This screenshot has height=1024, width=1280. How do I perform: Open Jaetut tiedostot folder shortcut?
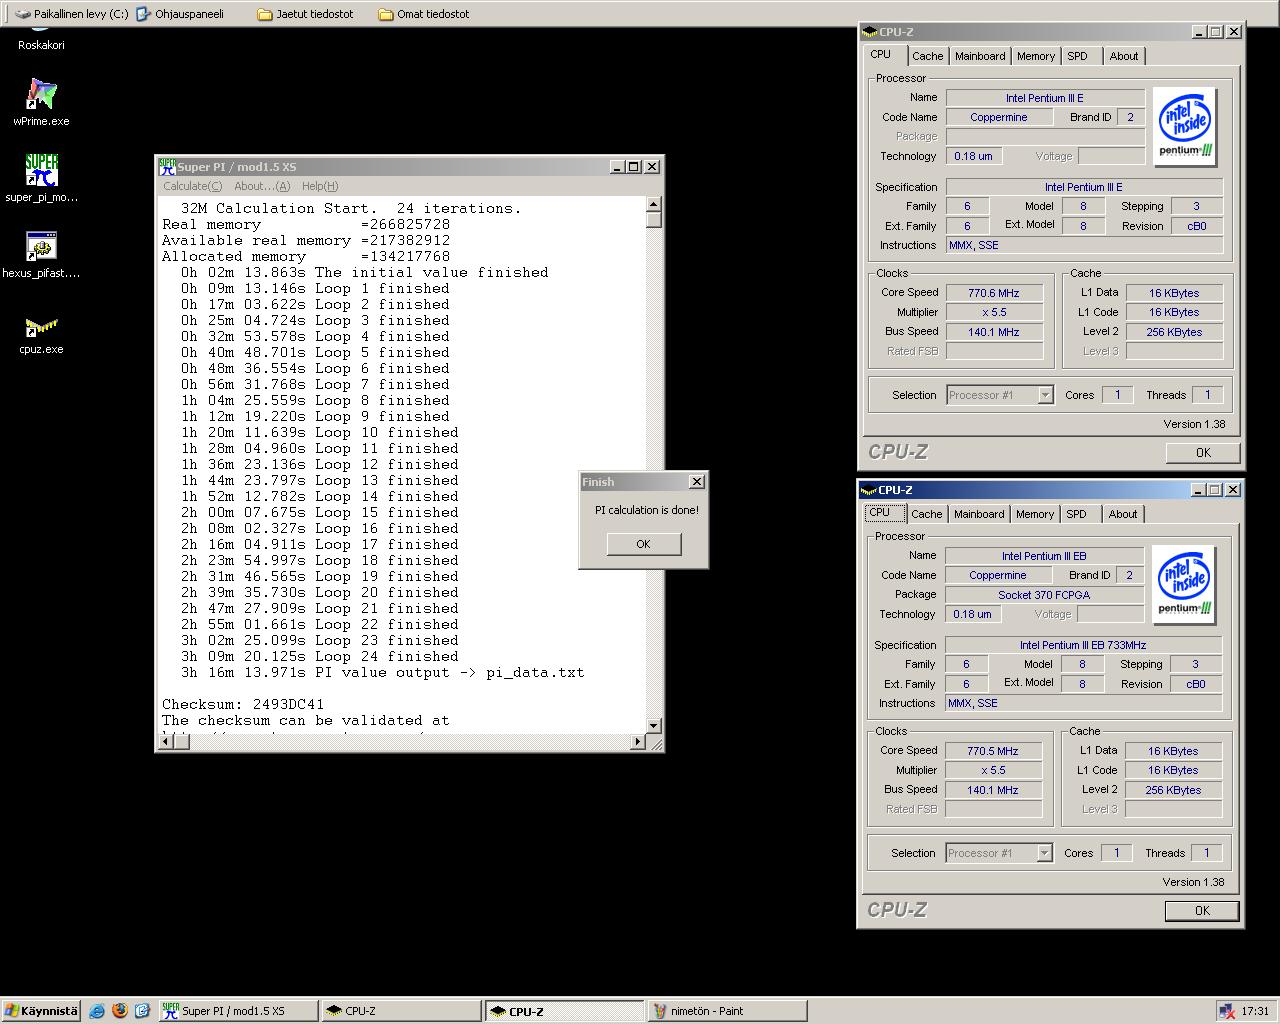pyautogui.click(x=306, y=14)
